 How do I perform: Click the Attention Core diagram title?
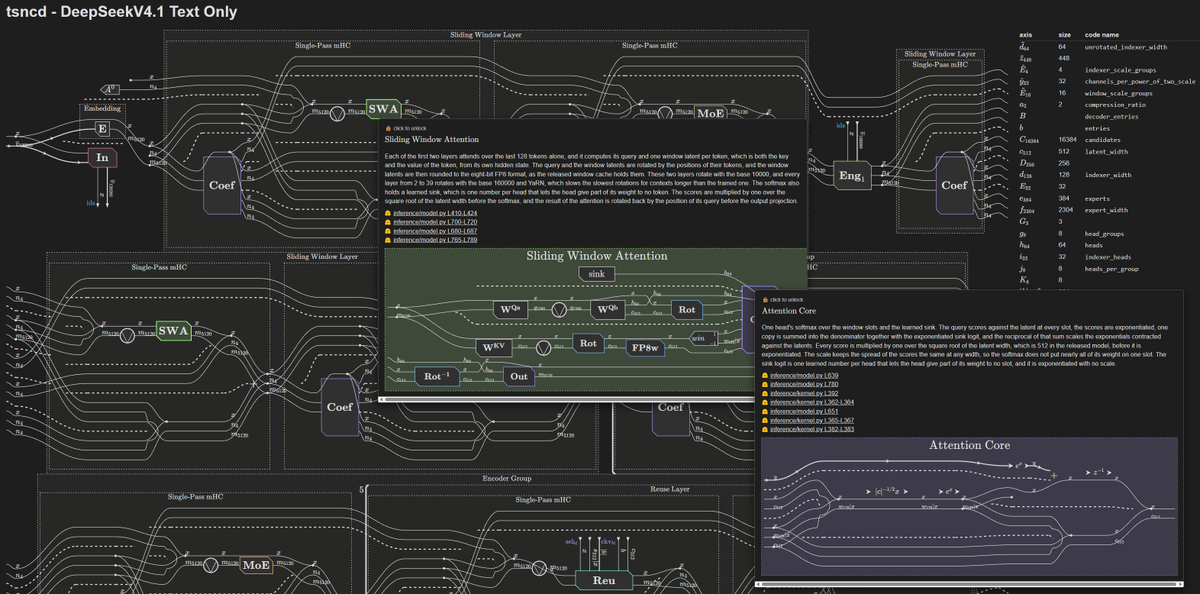tap(969, 445)
